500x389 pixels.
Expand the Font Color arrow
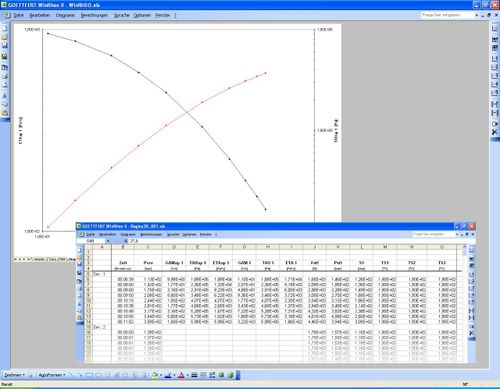click(x=187, y=375)
